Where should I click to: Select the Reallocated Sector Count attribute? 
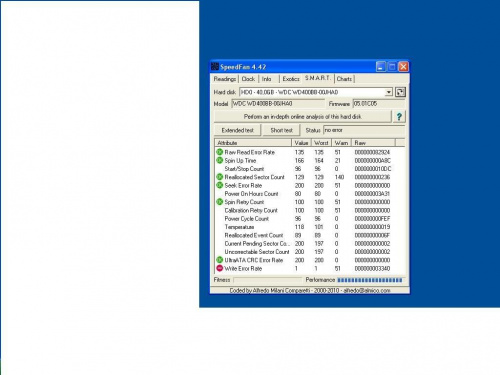point(254,177)
